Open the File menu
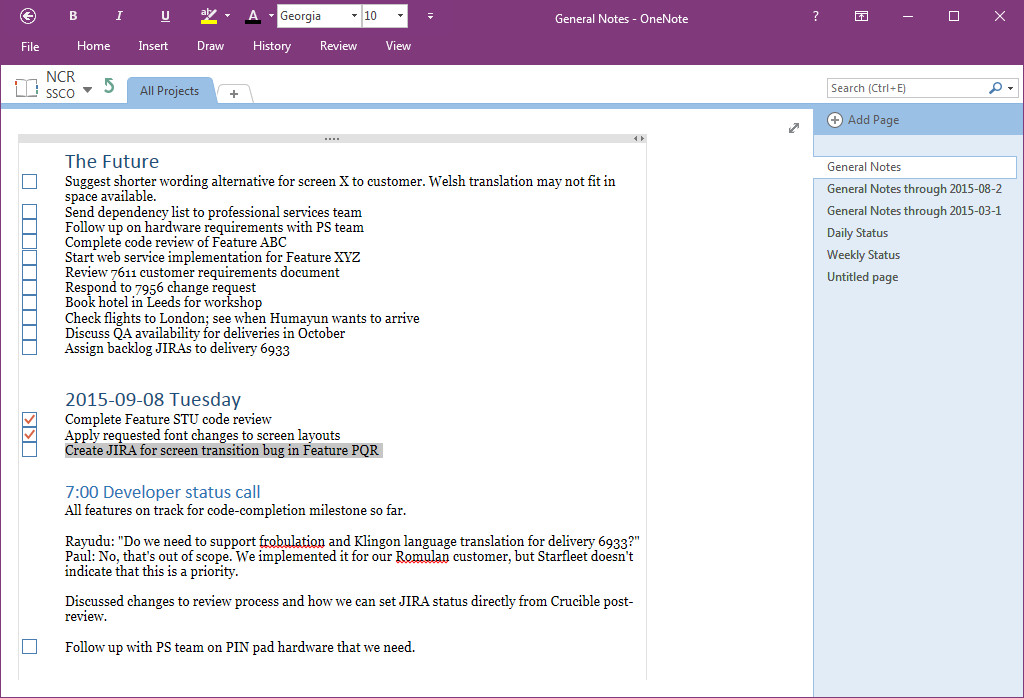The image size is (1024, 698). tap(30, 46)
